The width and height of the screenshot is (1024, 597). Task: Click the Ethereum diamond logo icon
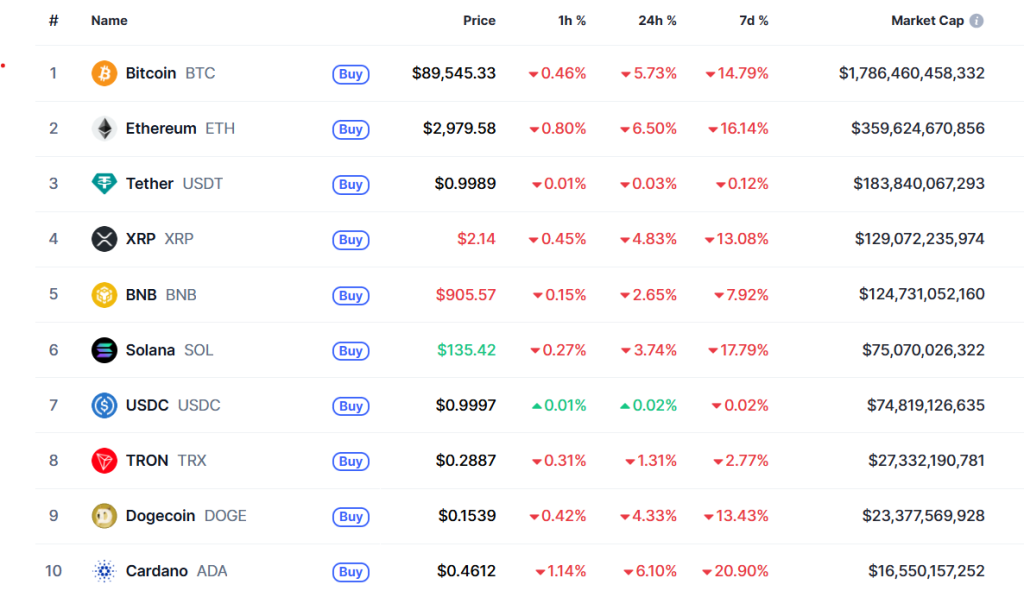pyautogui.click(x=104, y=129)
